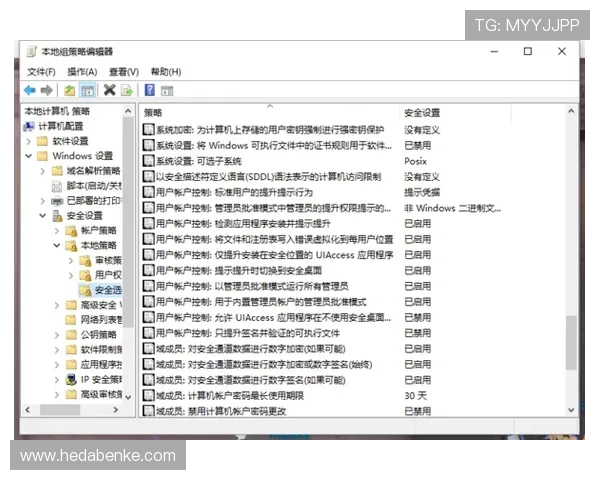This screenshot has height=480, width=600.
Task: Click tree pane vertical scroll-up arrow
Action: (128, 111)
